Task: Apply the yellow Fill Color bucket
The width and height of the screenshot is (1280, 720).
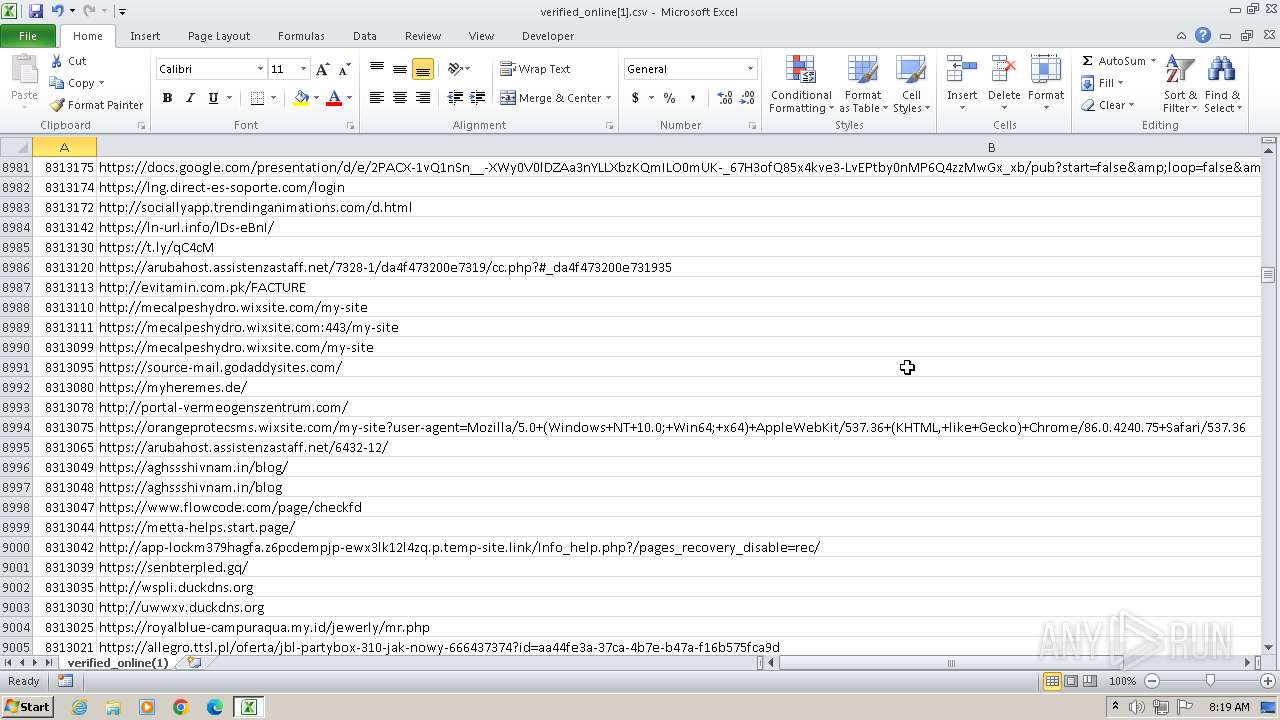Action: click(301, 98)
